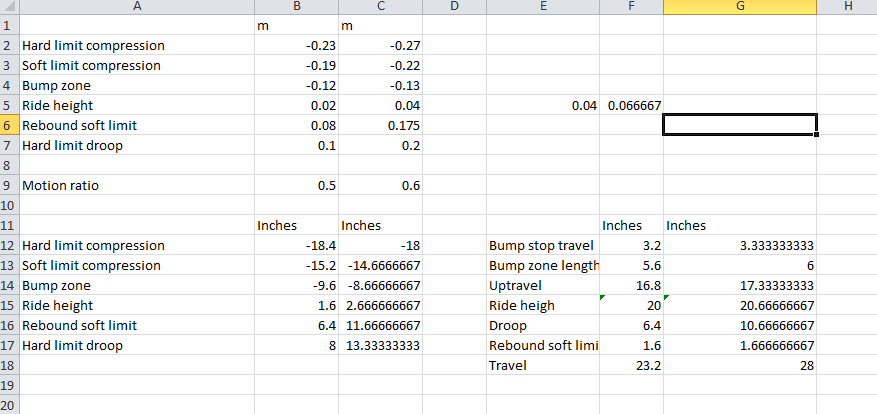Click Travel value 23.2
Image resolution: width=877 pixels, height=414 pixels.
click(x=631, y=365)
